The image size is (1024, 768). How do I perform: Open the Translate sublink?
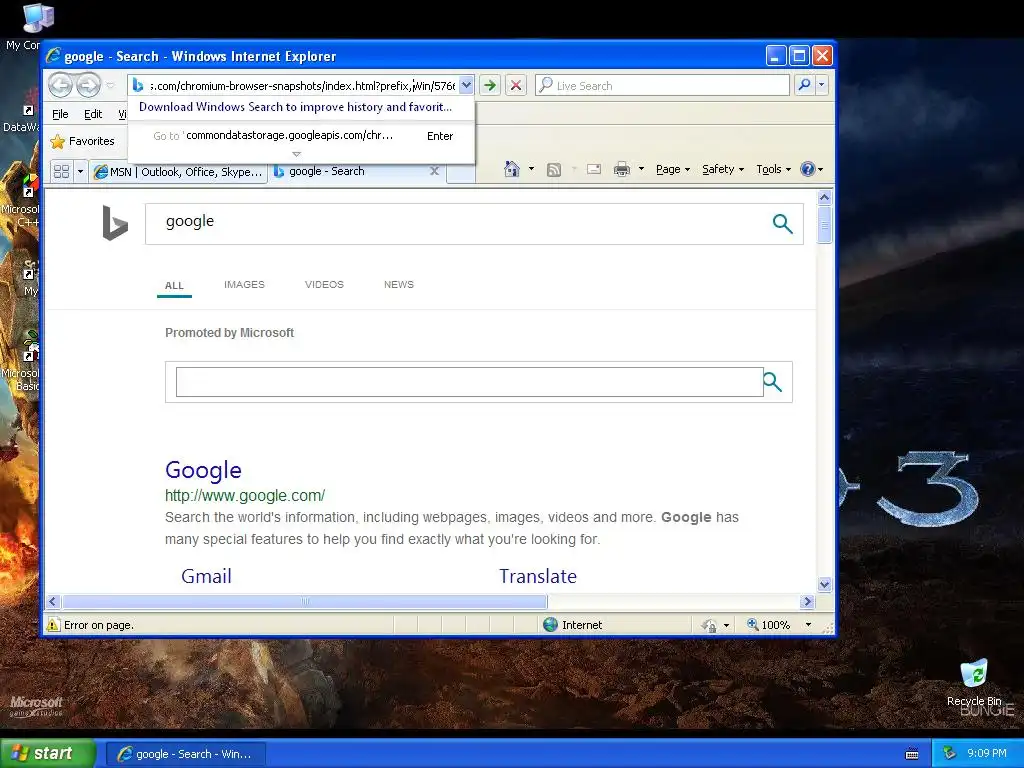point(538,576)
